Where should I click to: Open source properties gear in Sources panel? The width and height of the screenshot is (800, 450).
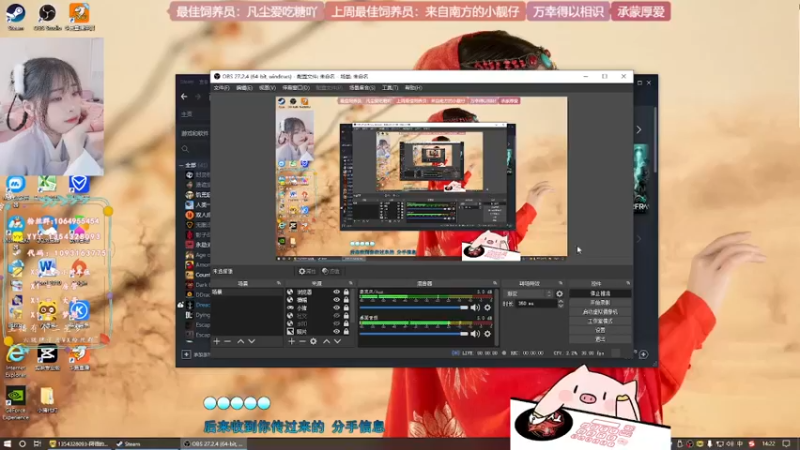point(313,341)
